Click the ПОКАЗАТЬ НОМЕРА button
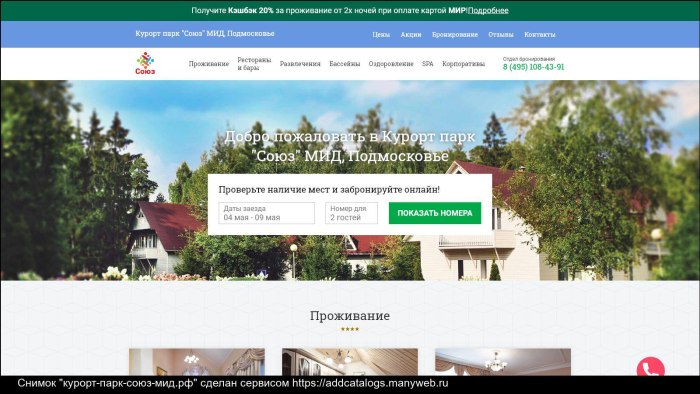The width and height of the screenshot is (700, 394). point(435,213)
